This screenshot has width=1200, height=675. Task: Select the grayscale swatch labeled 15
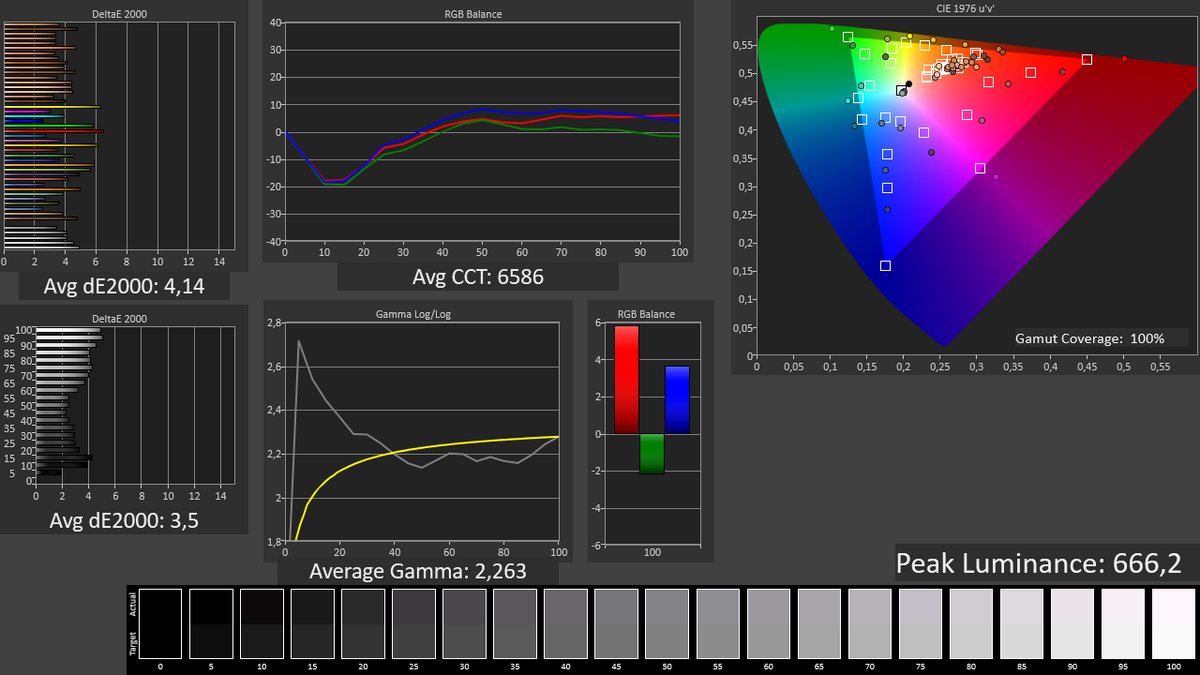coord(312,623)
